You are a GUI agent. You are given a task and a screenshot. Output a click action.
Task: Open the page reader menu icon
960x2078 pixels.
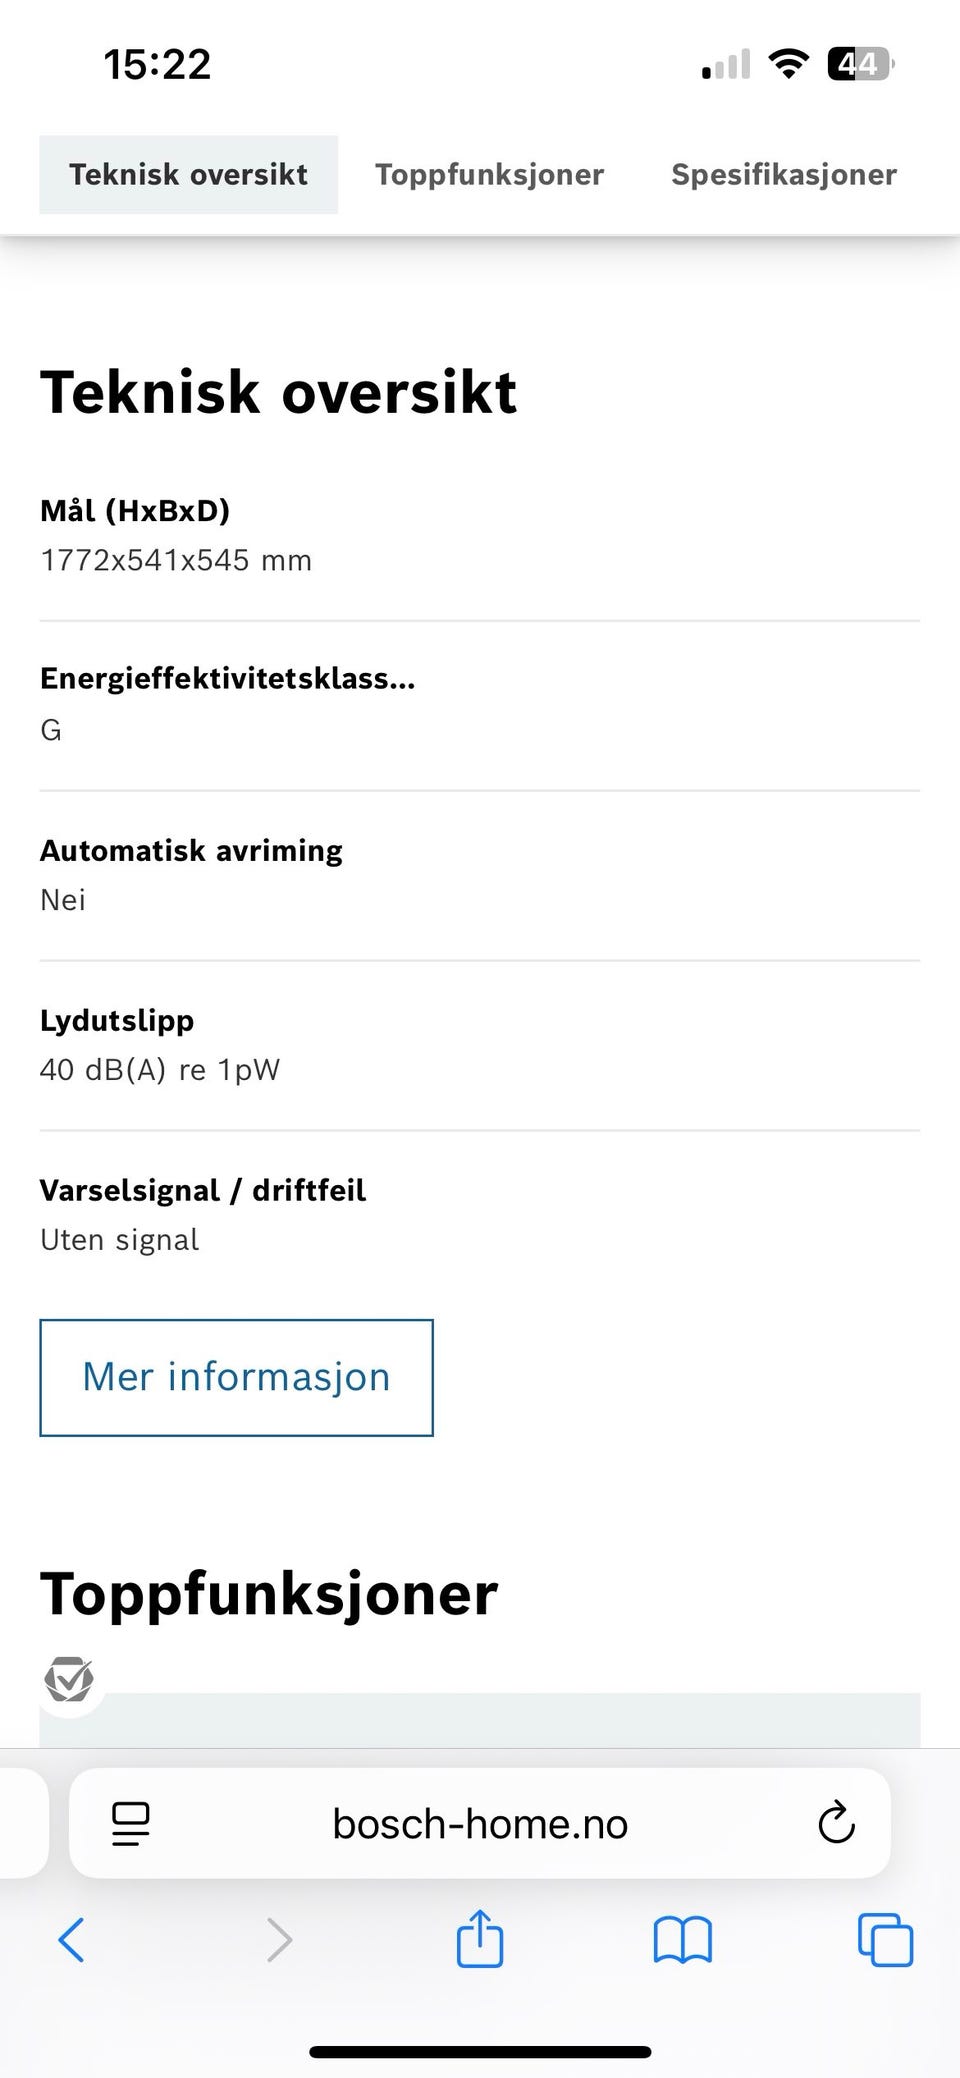131,1823
